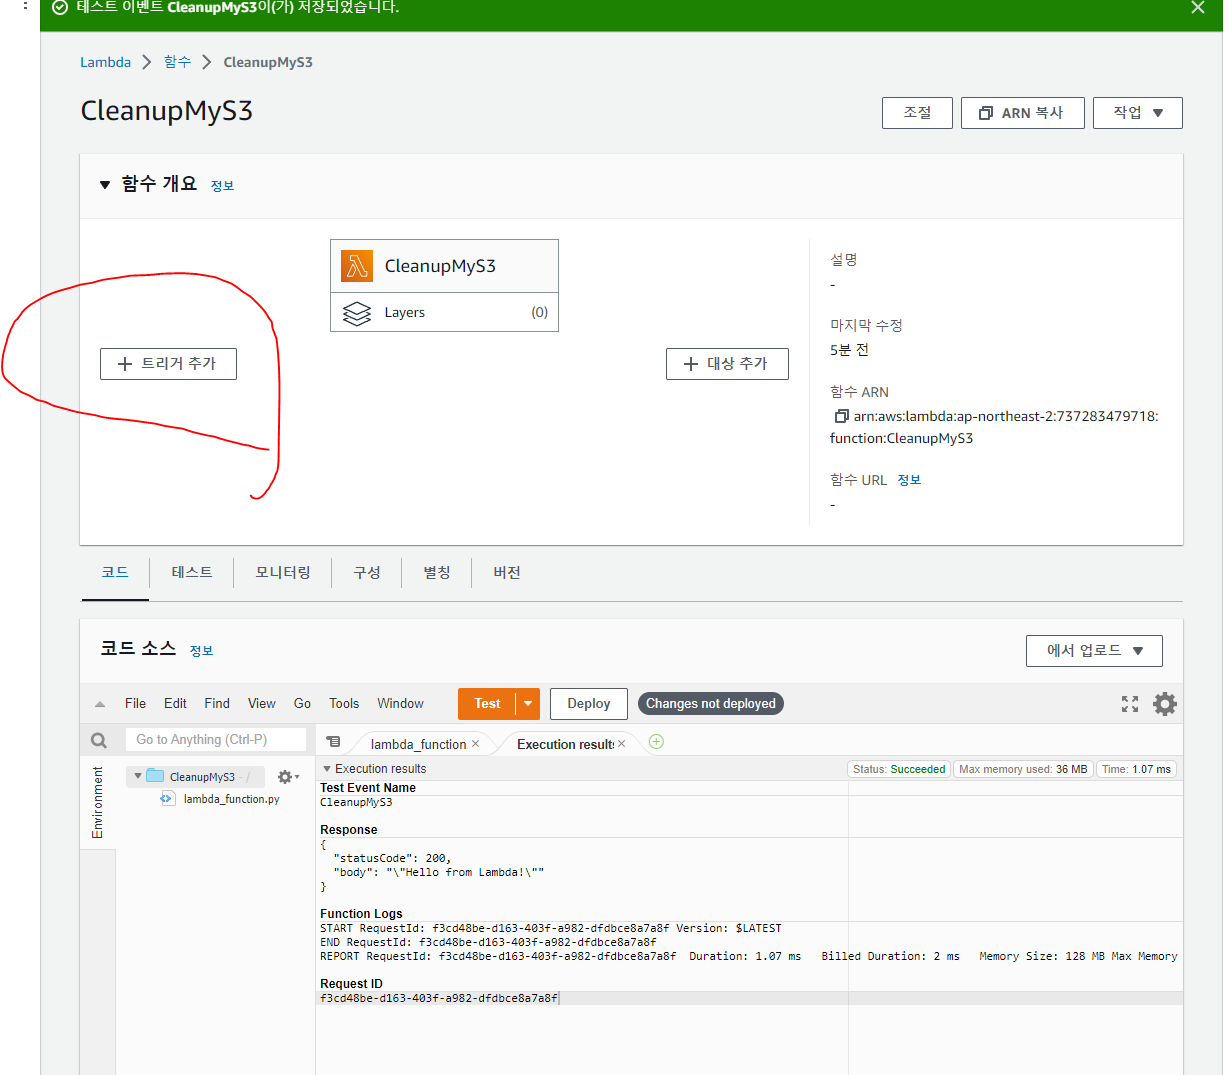Open the File menu in editor

[x=135, y=704]
